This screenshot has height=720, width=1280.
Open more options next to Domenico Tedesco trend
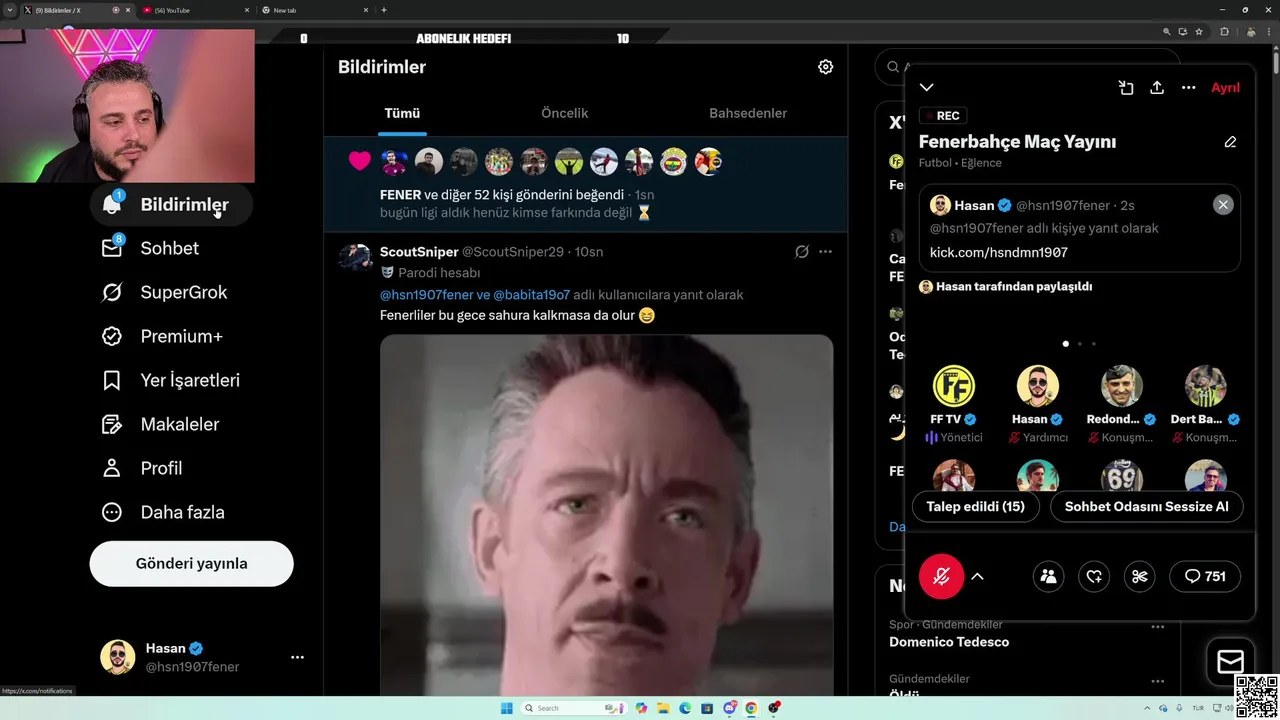point(1158,627)
